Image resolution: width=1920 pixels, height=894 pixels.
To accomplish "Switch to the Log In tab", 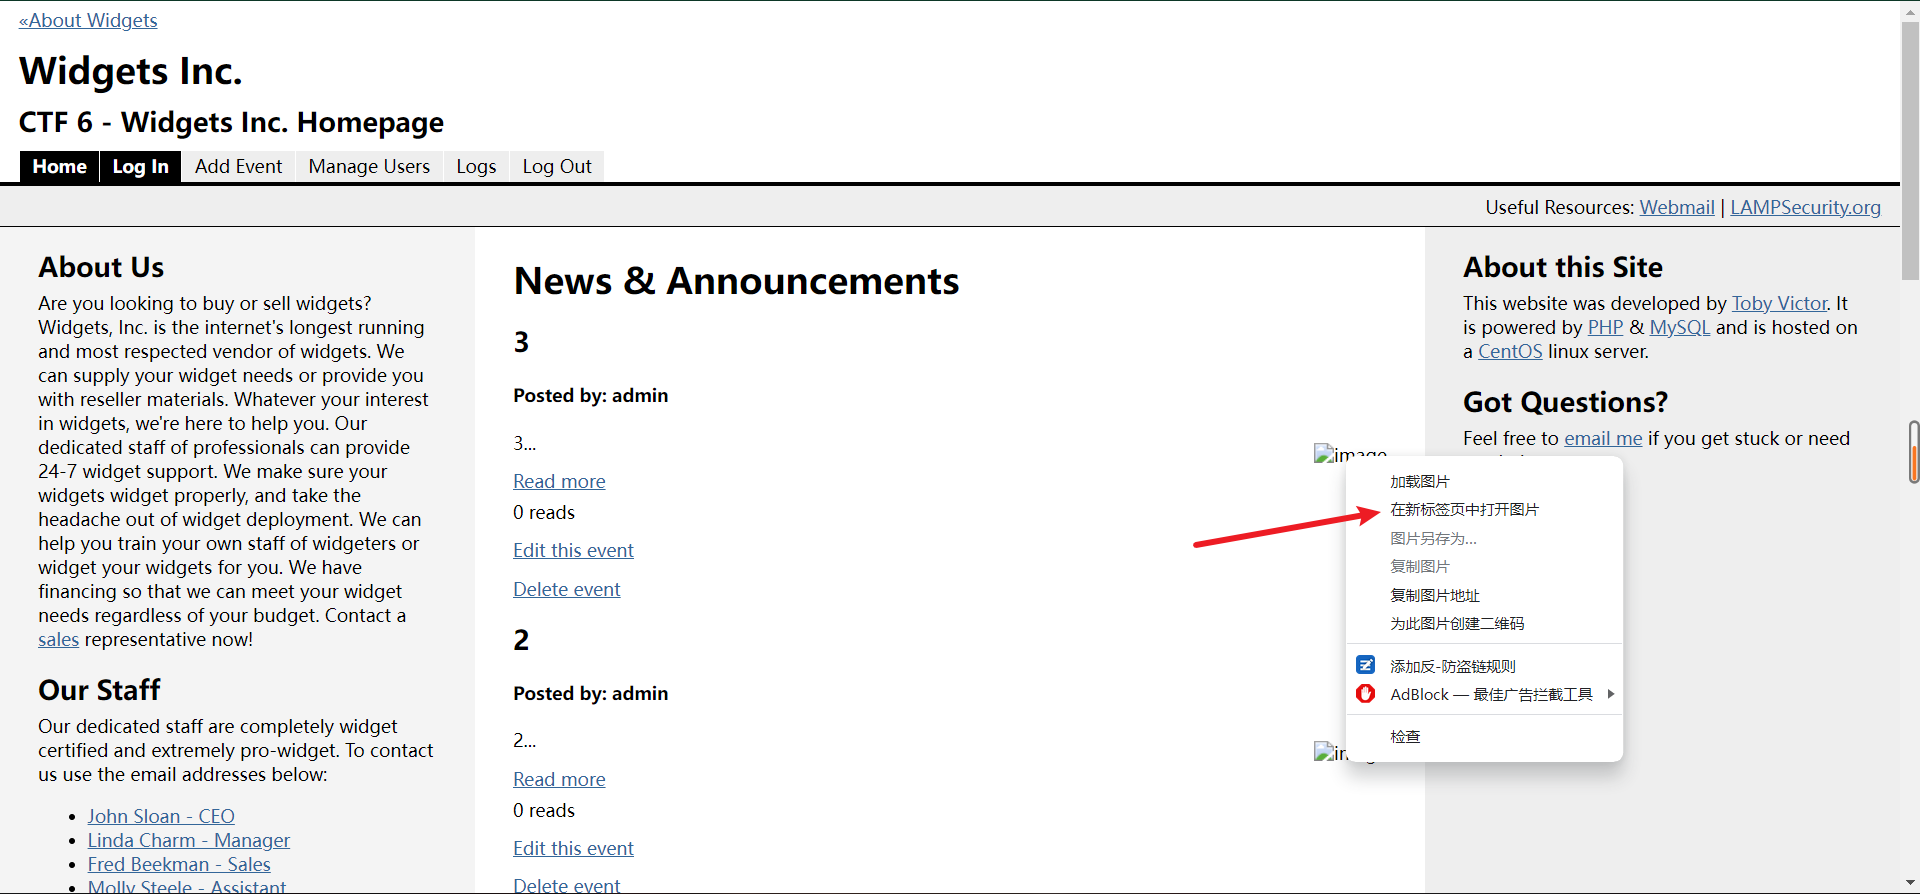I will coord(140,167).
